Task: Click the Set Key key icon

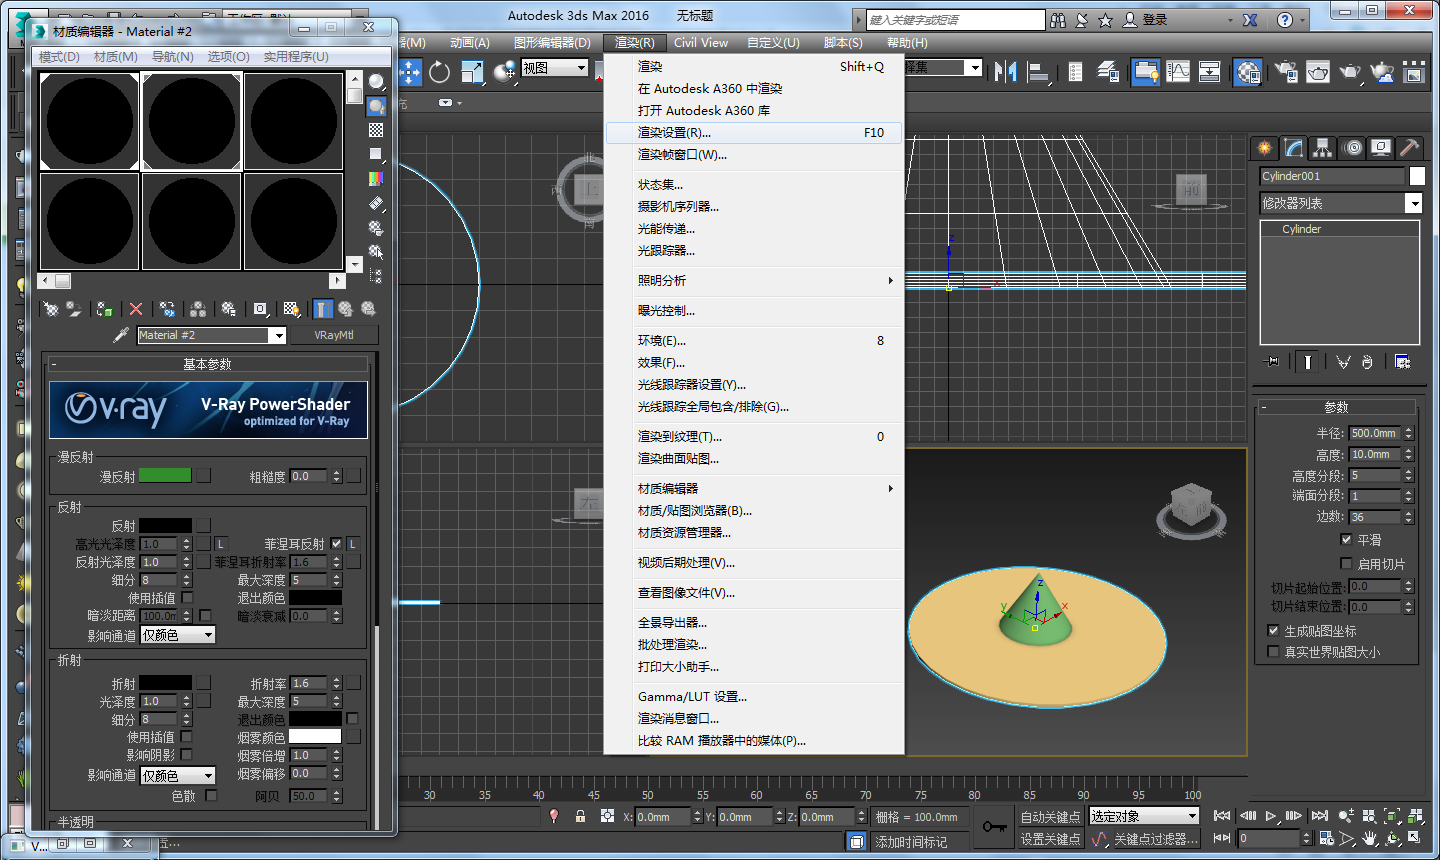Action: [x=994, y=827]
